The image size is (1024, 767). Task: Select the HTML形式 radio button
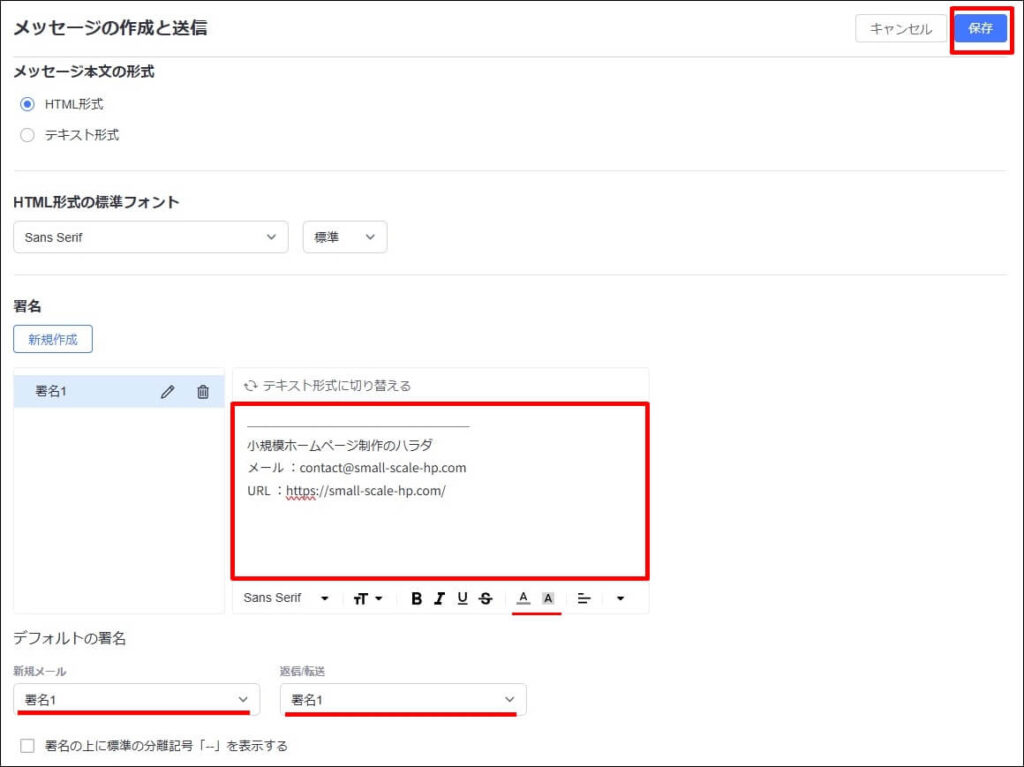(28, 104)
